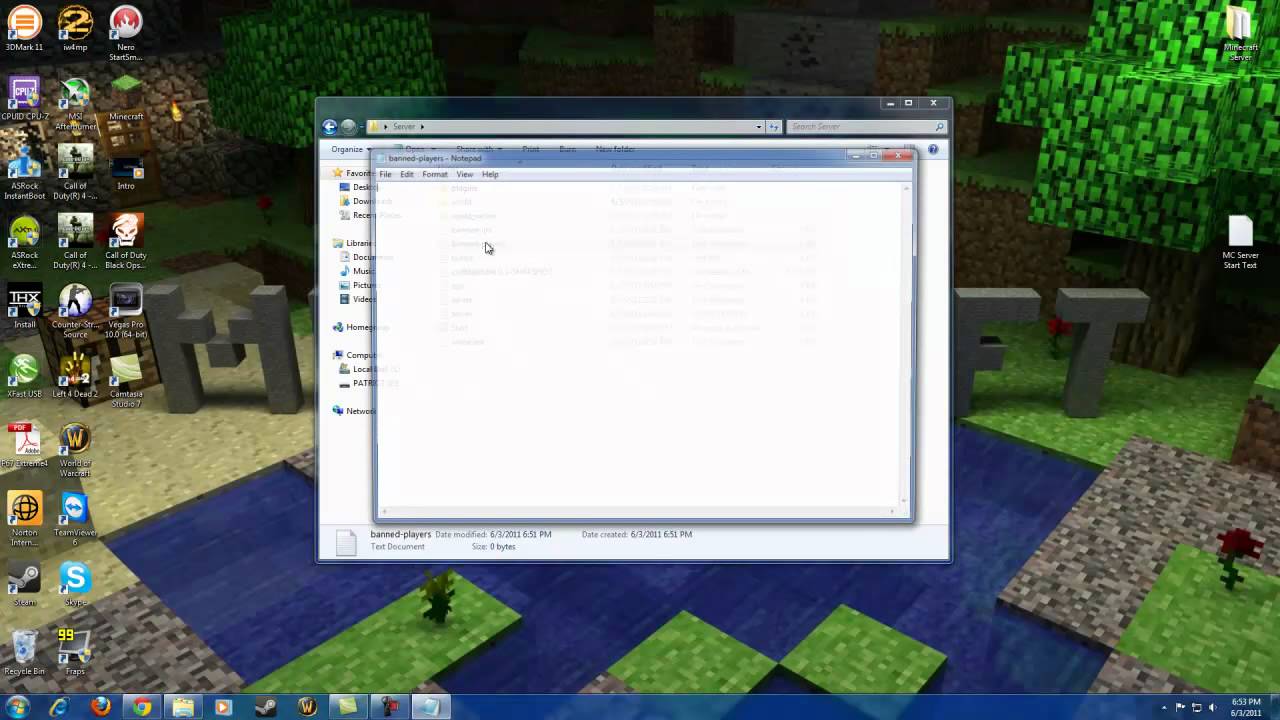Open the Notepad View menu
The width and height of the screenshot is (1280, 720).
pyautogui.click(x=465, y=174)
